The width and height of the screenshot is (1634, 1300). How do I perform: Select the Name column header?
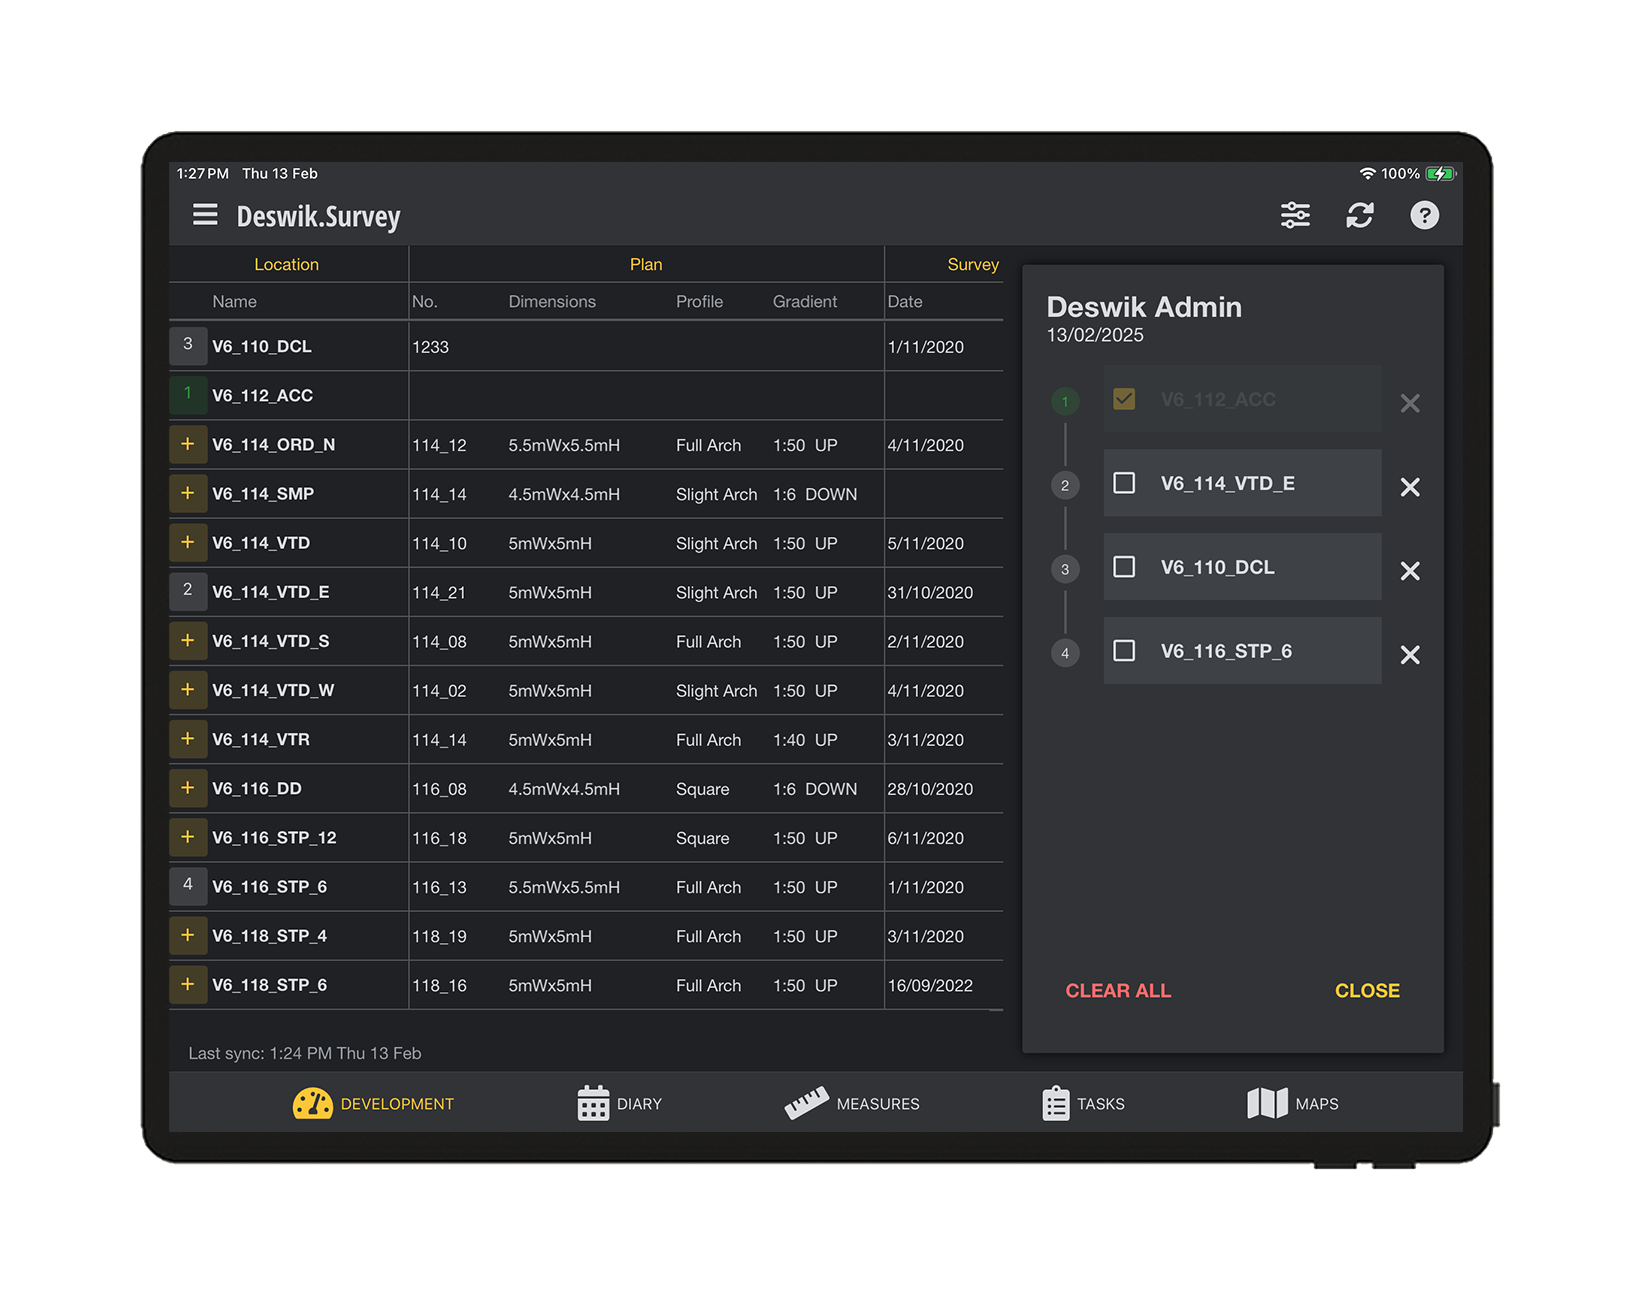(x=234, y=301)
